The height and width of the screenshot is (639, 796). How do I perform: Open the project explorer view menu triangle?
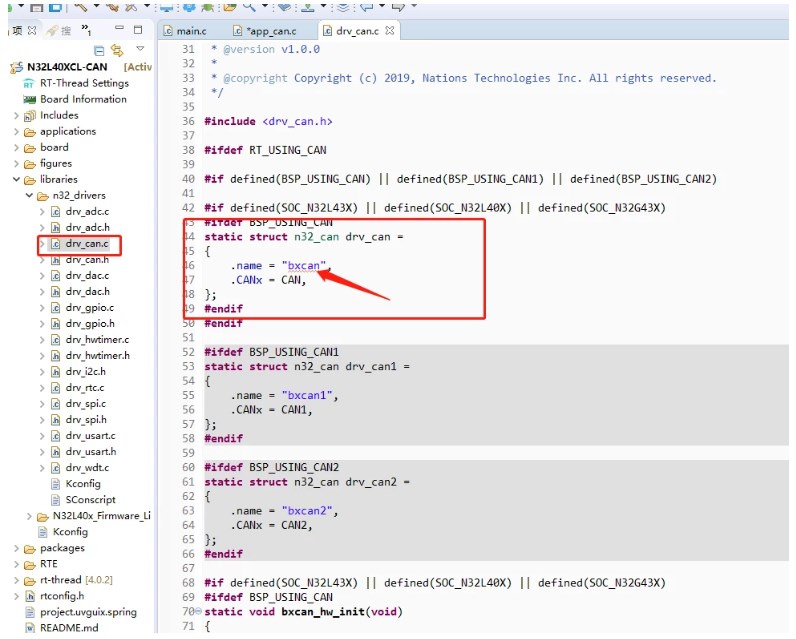[140, 49]
